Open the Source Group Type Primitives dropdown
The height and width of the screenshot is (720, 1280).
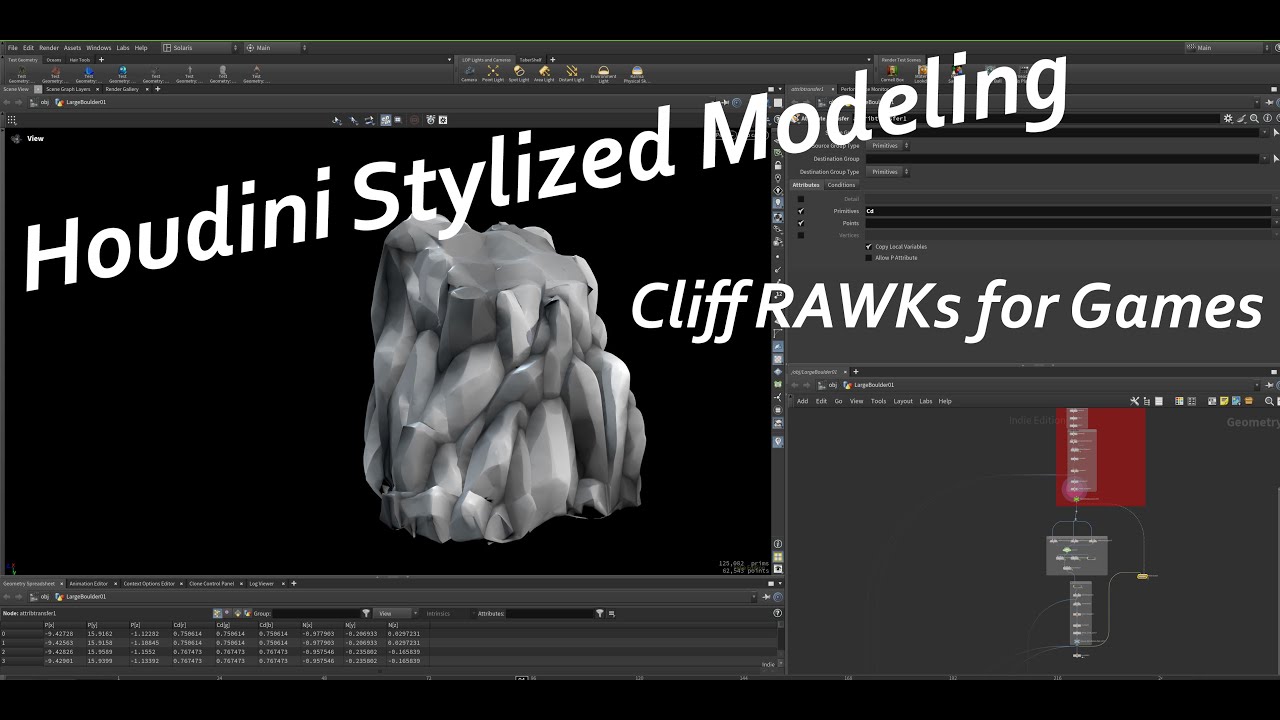point(889,146)
